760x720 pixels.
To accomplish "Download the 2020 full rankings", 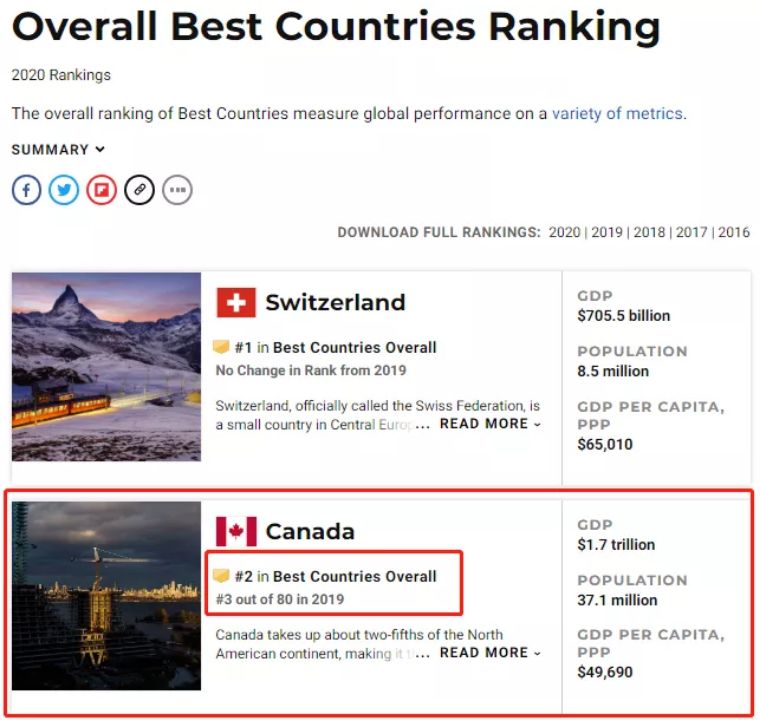I will click(x=564, y=232).
